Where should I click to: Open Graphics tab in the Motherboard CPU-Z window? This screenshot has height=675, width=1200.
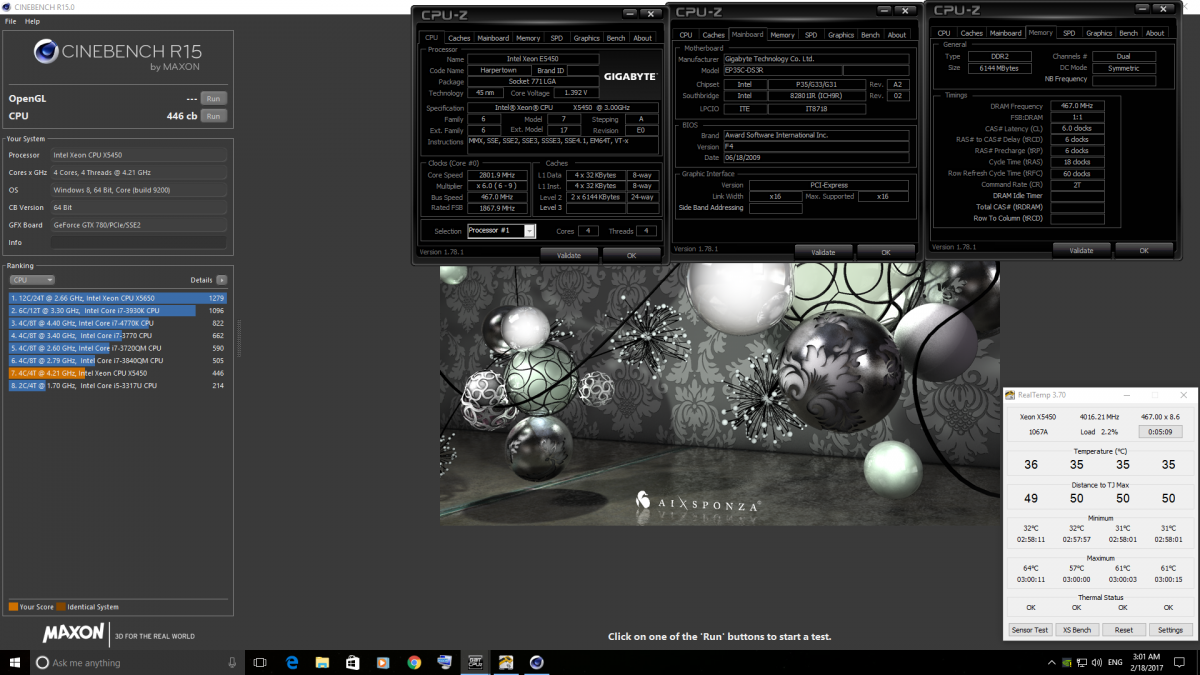coord(841,35)
